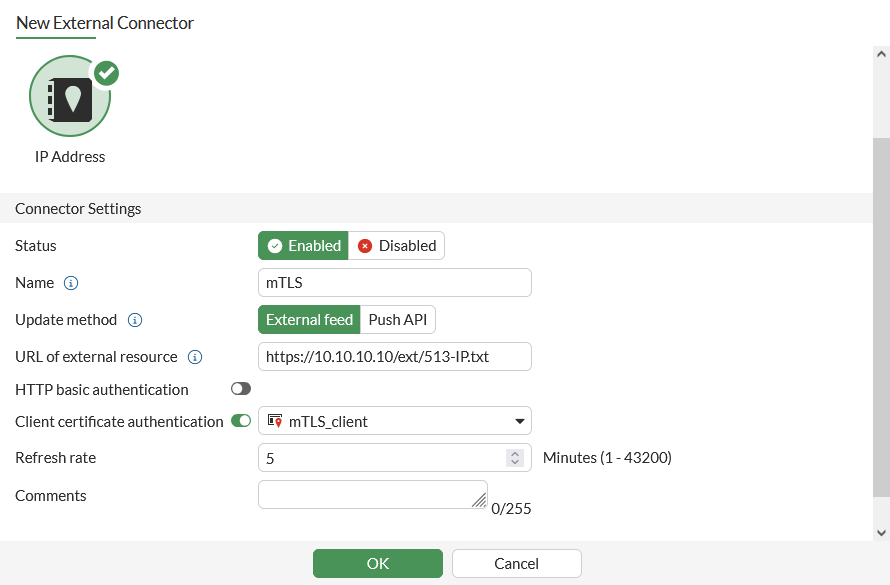This screenshot has height=585, width=890.
Task: Click the Cancel button
Action: 516,563
